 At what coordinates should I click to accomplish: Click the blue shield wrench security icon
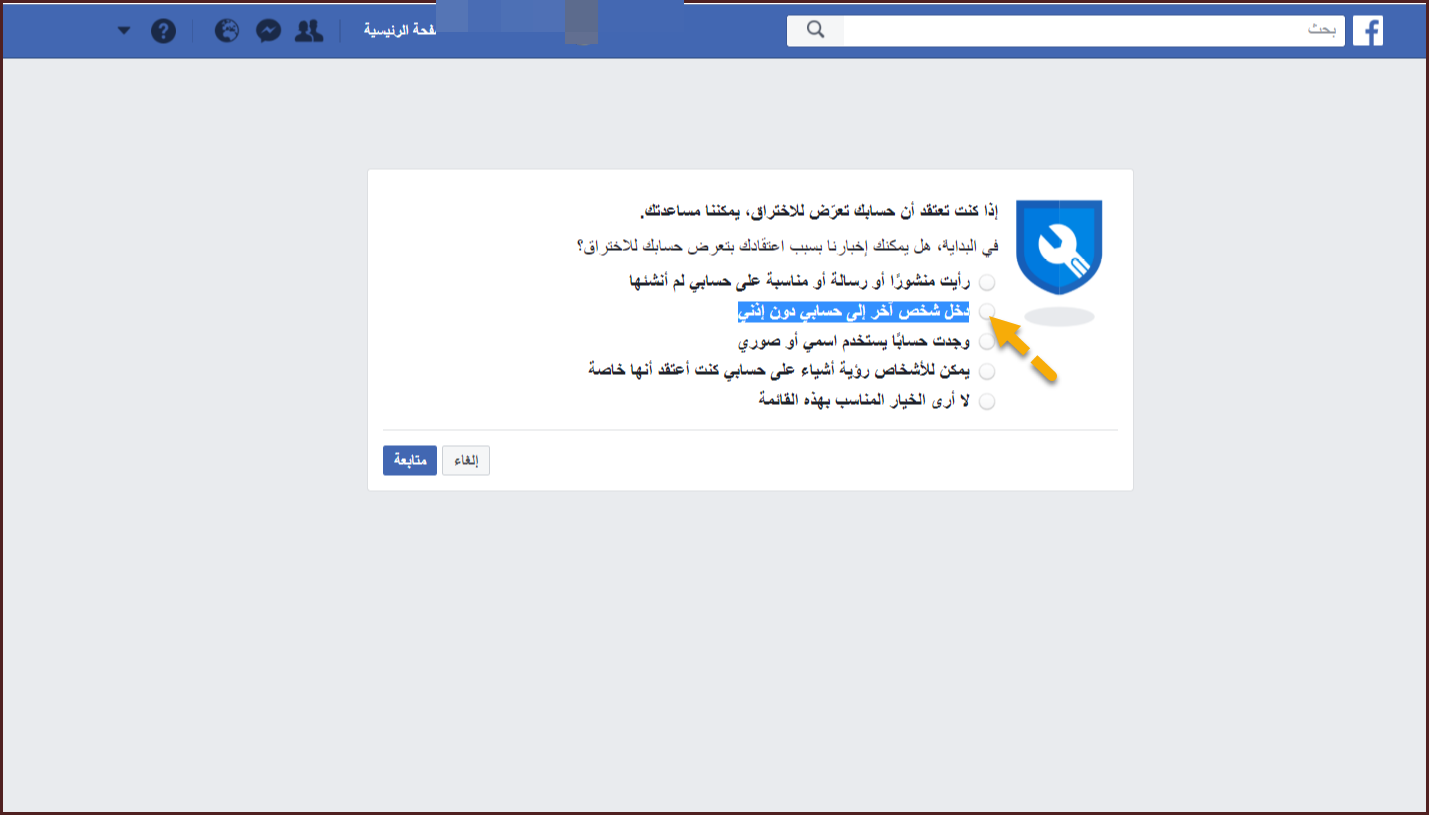pos(1059,248)
